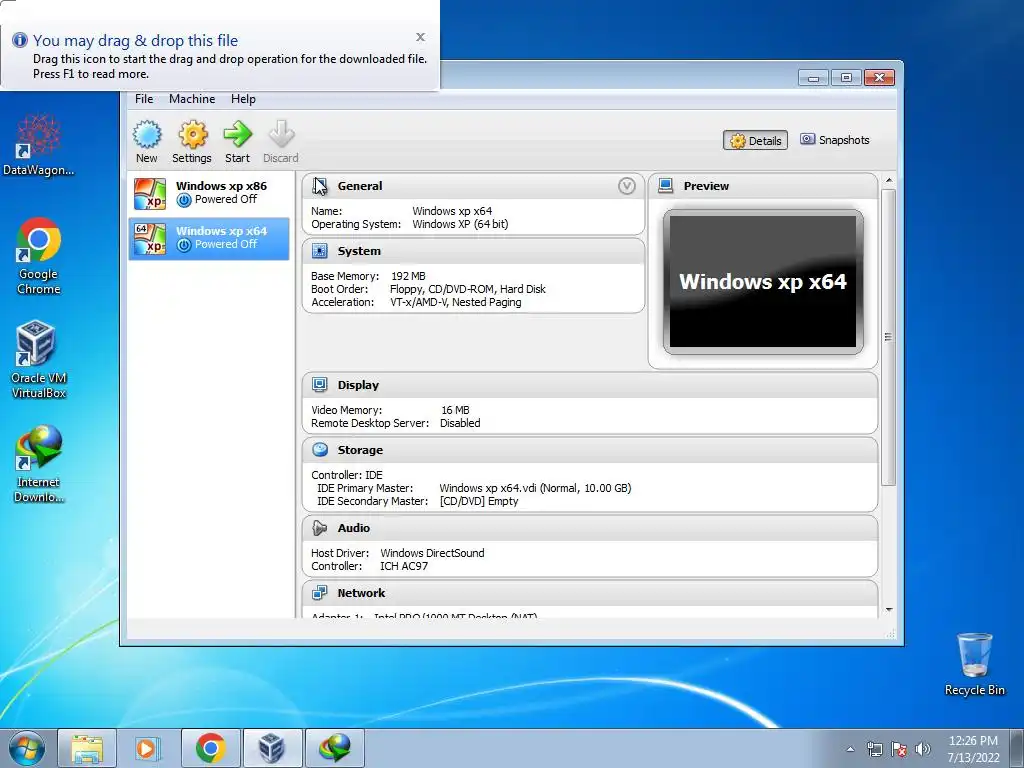Click the Preview section monitor icon
Screen dimensions: 1024x768
point(665,185)
